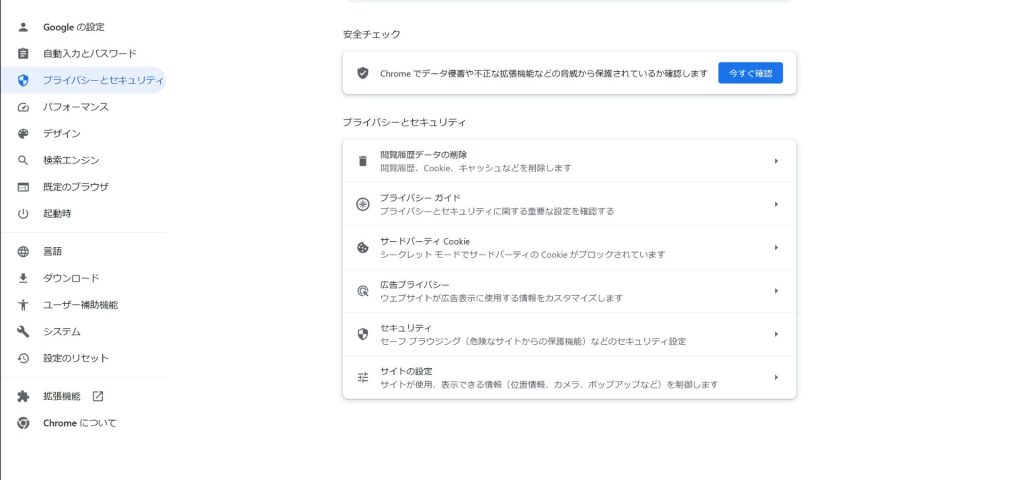This screenshot has width=1024, height=480.
Task: Click description 閲覧履歴、Cookie、キャッシュなどを削除します
Action: tap(475, 168)
